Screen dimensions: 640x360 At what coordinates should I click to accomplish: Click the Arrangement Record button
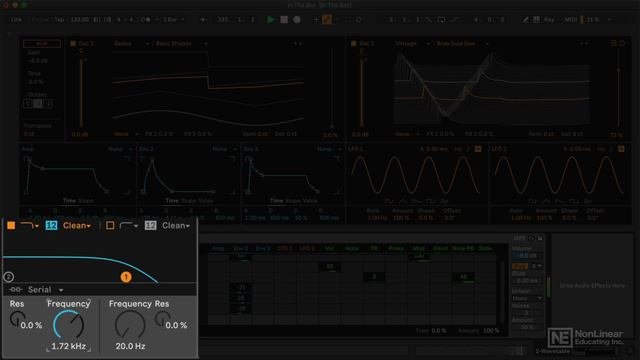297,20
